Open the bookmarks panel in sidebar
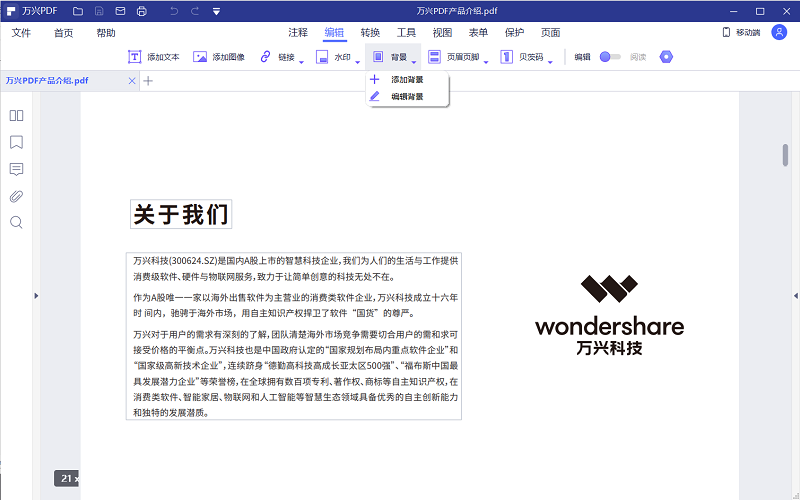Viewport: 800px width, 500px height. coord(16,142)
